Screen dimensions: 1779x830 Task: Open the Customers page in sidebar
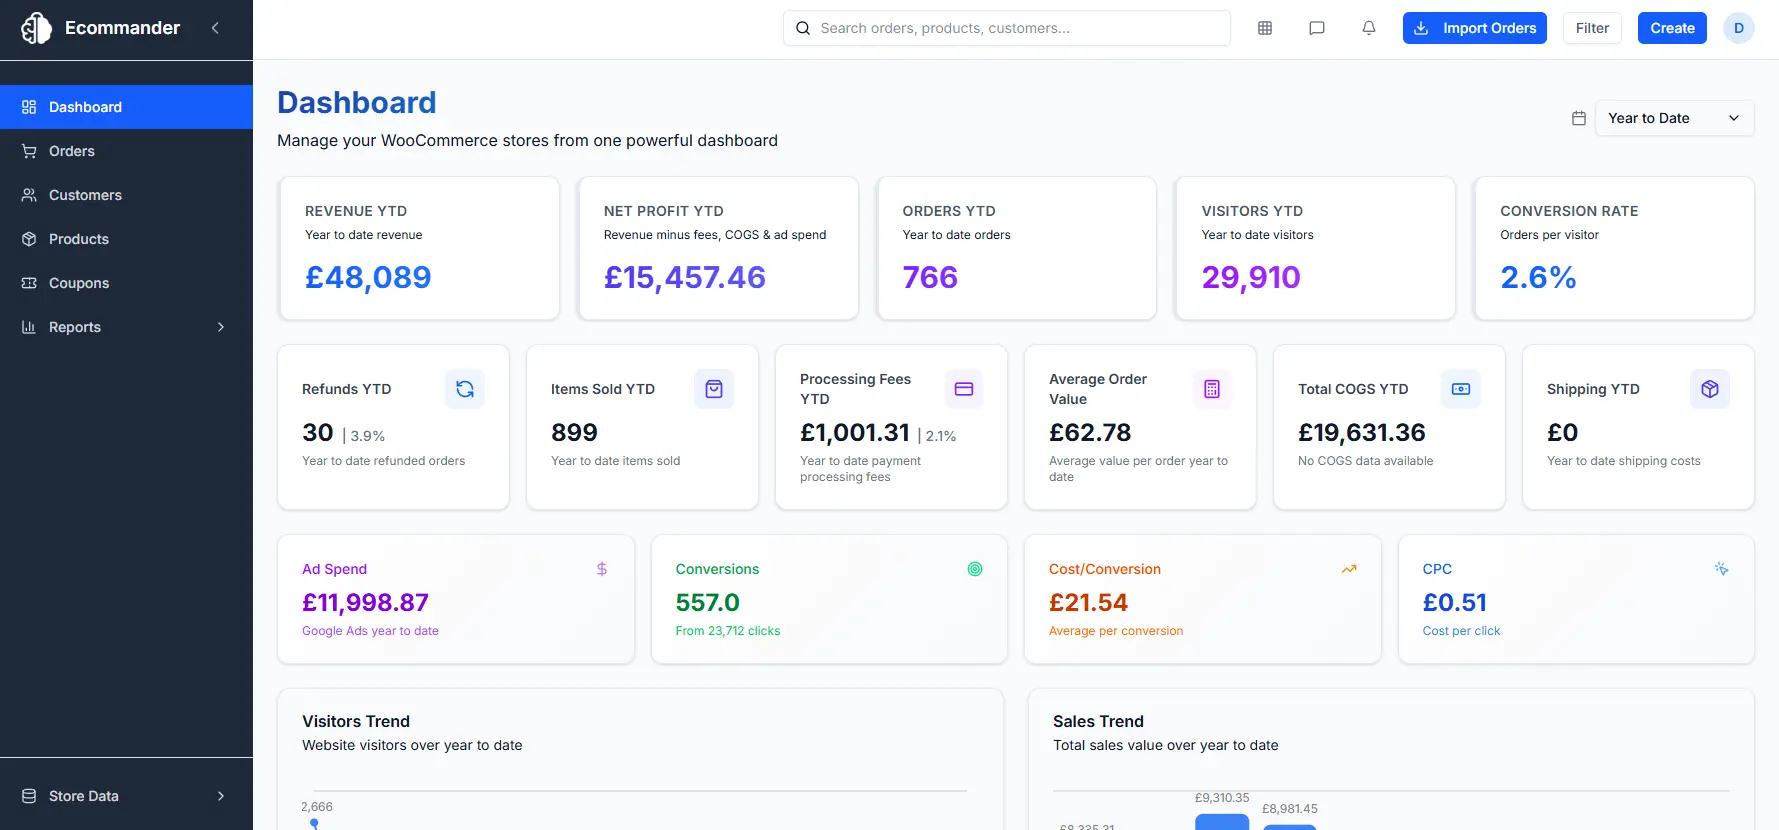click(x=85, y=195)
